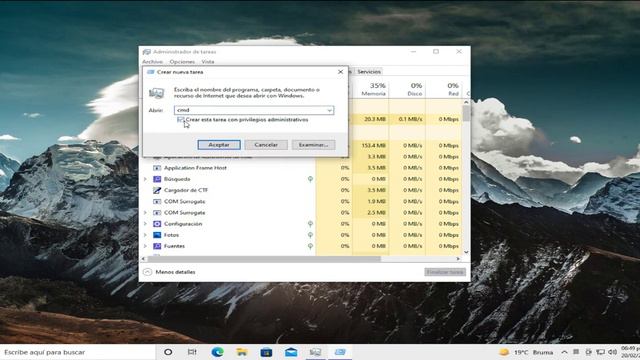Click the Configuración gear process icon
This screenshot has width=640, height=360.
click(x=157, y=224)
